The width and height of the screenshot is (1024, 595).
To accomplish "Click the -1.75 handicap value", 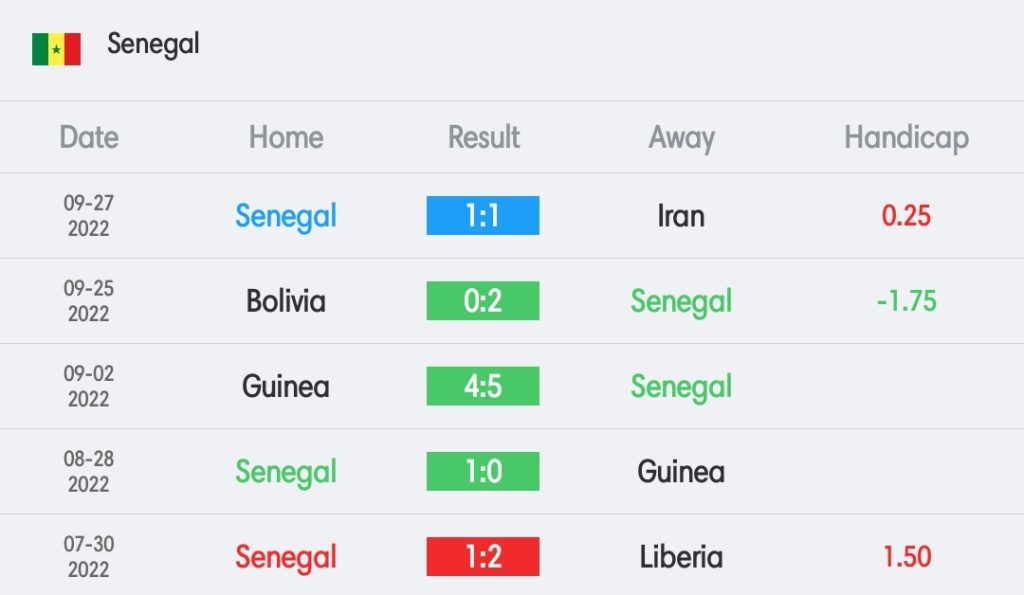I will click(906, 301).
